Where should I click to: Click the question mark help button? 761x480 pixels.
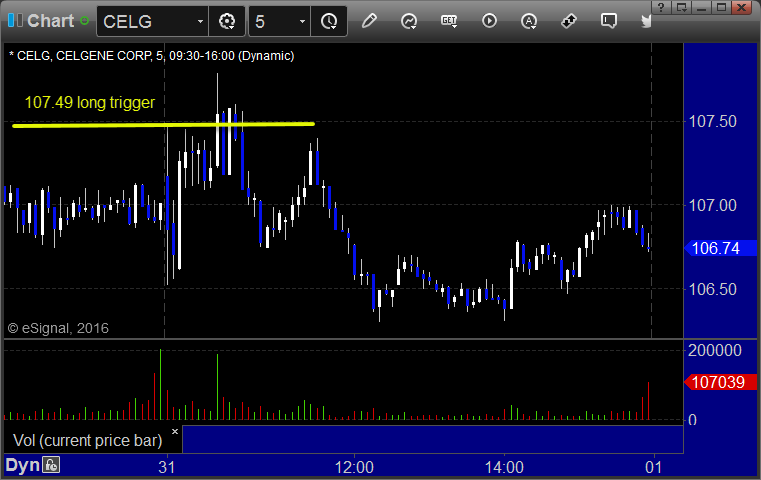point(661,7)
